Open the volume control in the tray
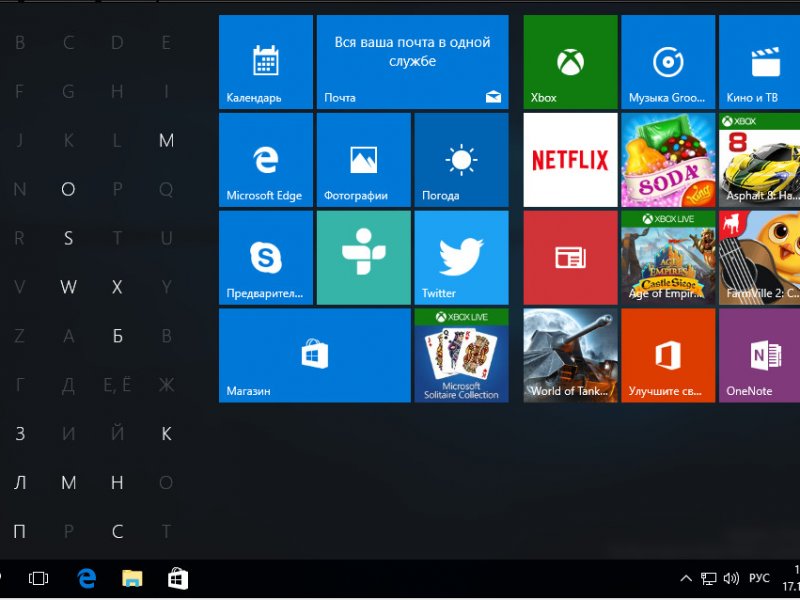Screen dimensions: 800x600 tap(731, 578)
